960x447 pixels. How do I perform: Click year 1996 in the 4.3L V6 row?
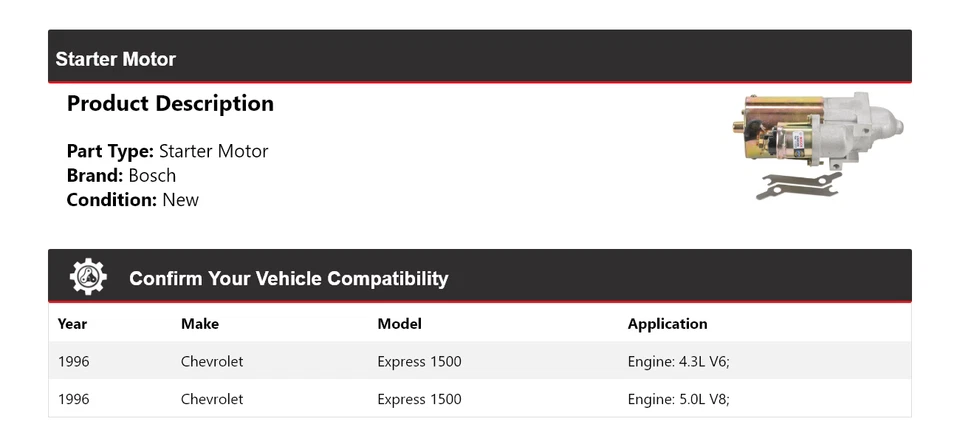[73, 361]
